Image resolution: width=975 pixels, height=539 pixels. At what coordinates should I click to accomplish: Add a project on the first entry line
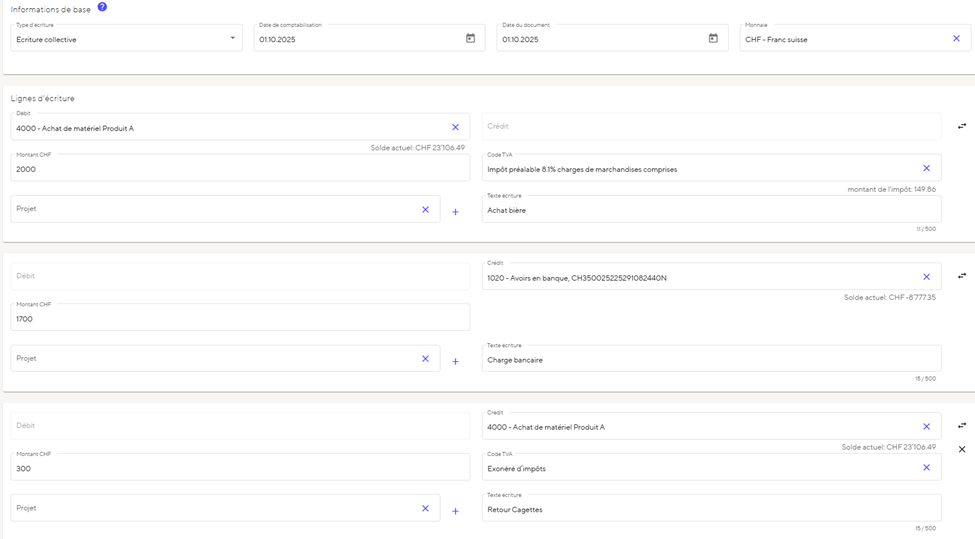coord(455,212)
